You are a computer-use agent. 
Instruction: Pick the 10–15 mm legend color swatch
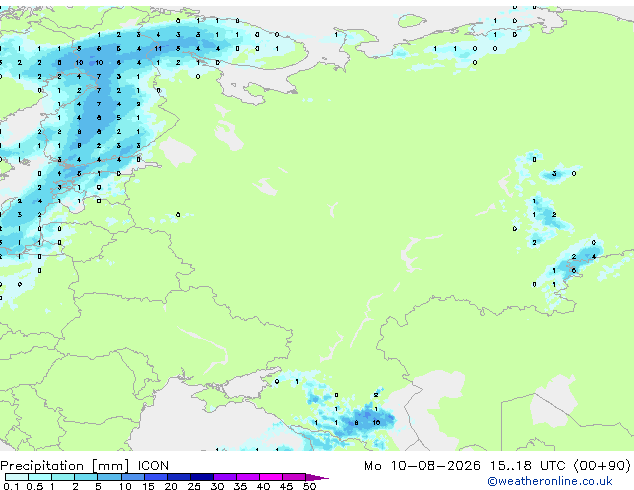(133, 477)
